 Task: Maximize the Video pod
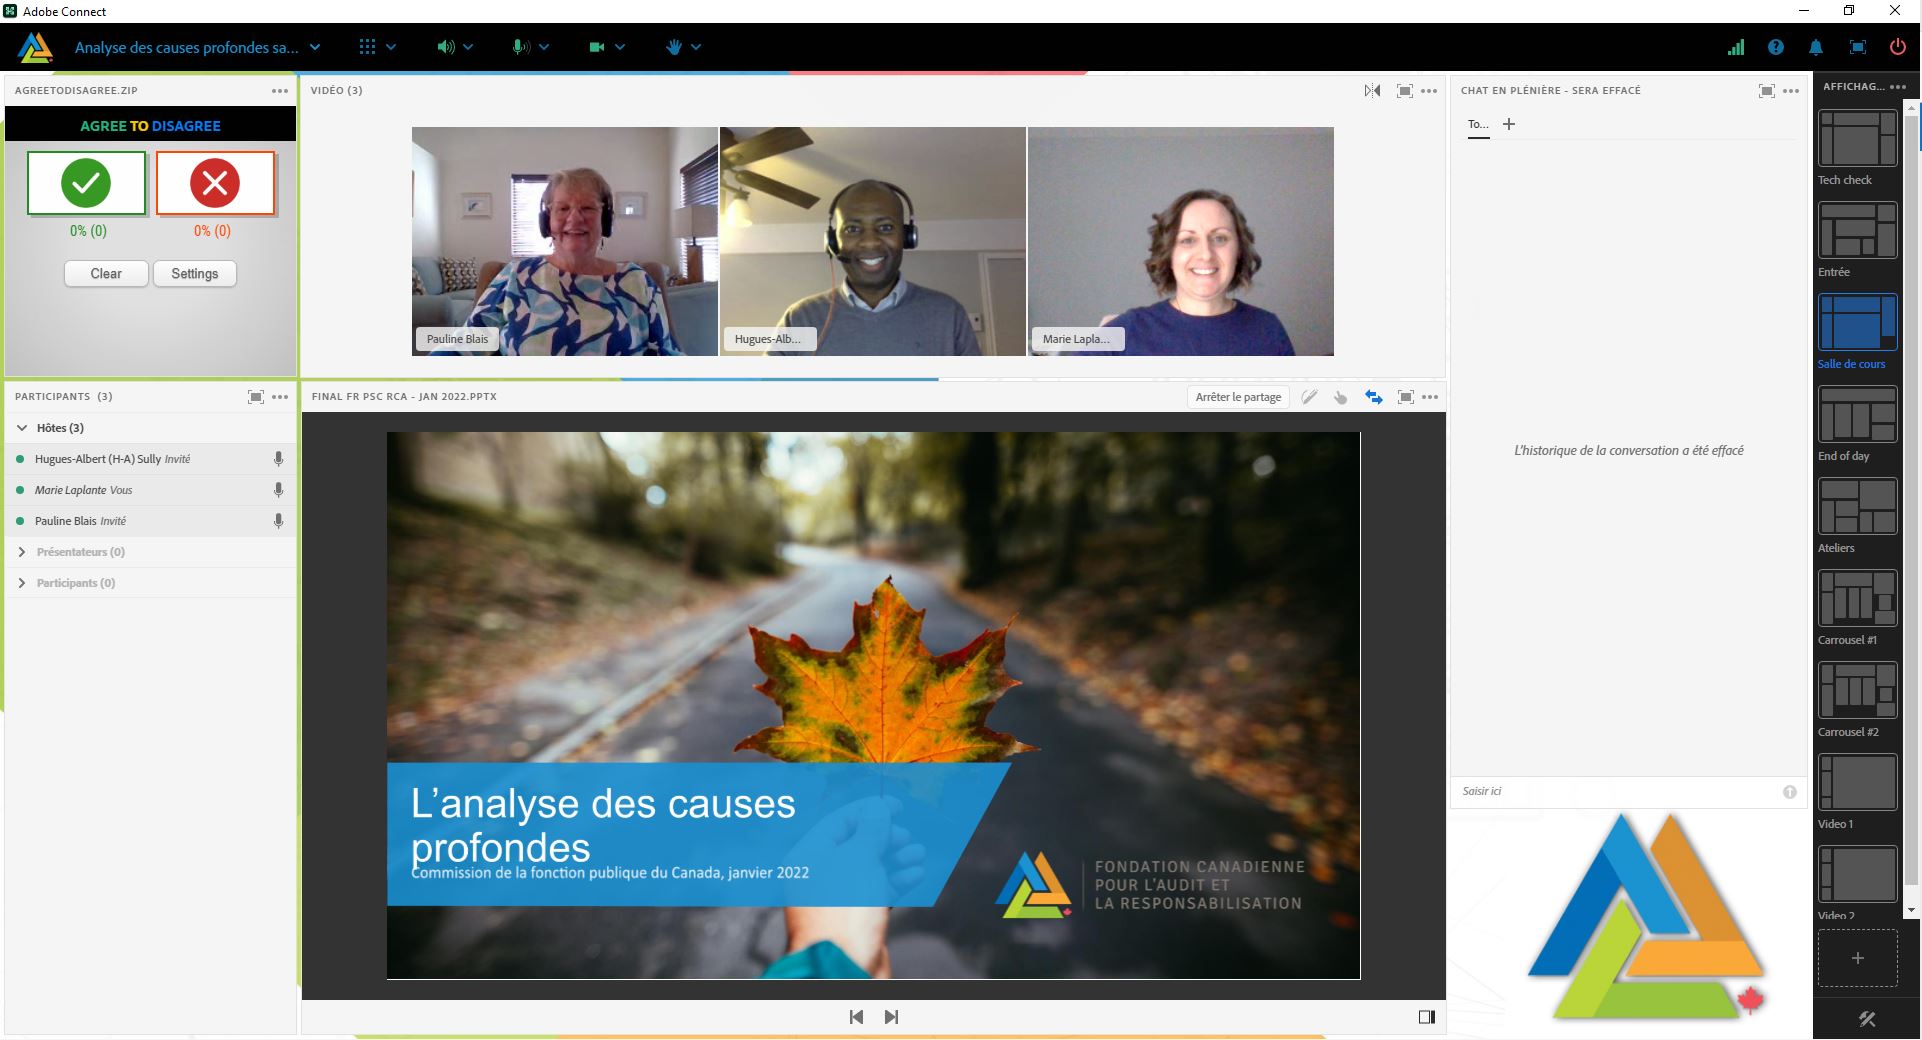[1404, 91]
